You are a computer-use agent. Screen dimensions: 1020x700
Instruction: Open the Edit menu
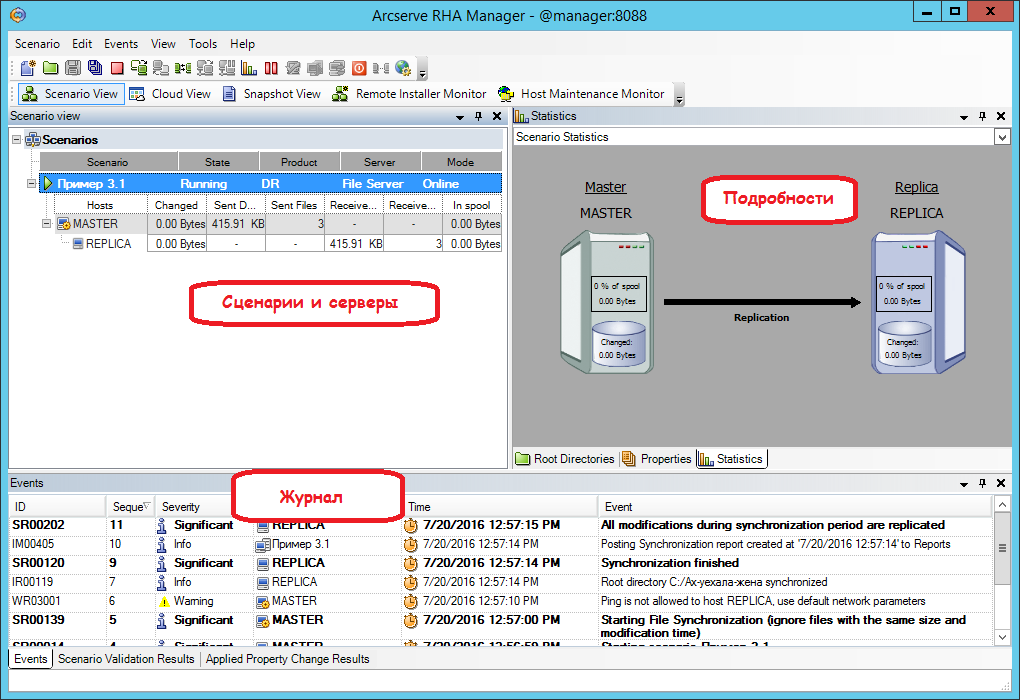[82, 44]
